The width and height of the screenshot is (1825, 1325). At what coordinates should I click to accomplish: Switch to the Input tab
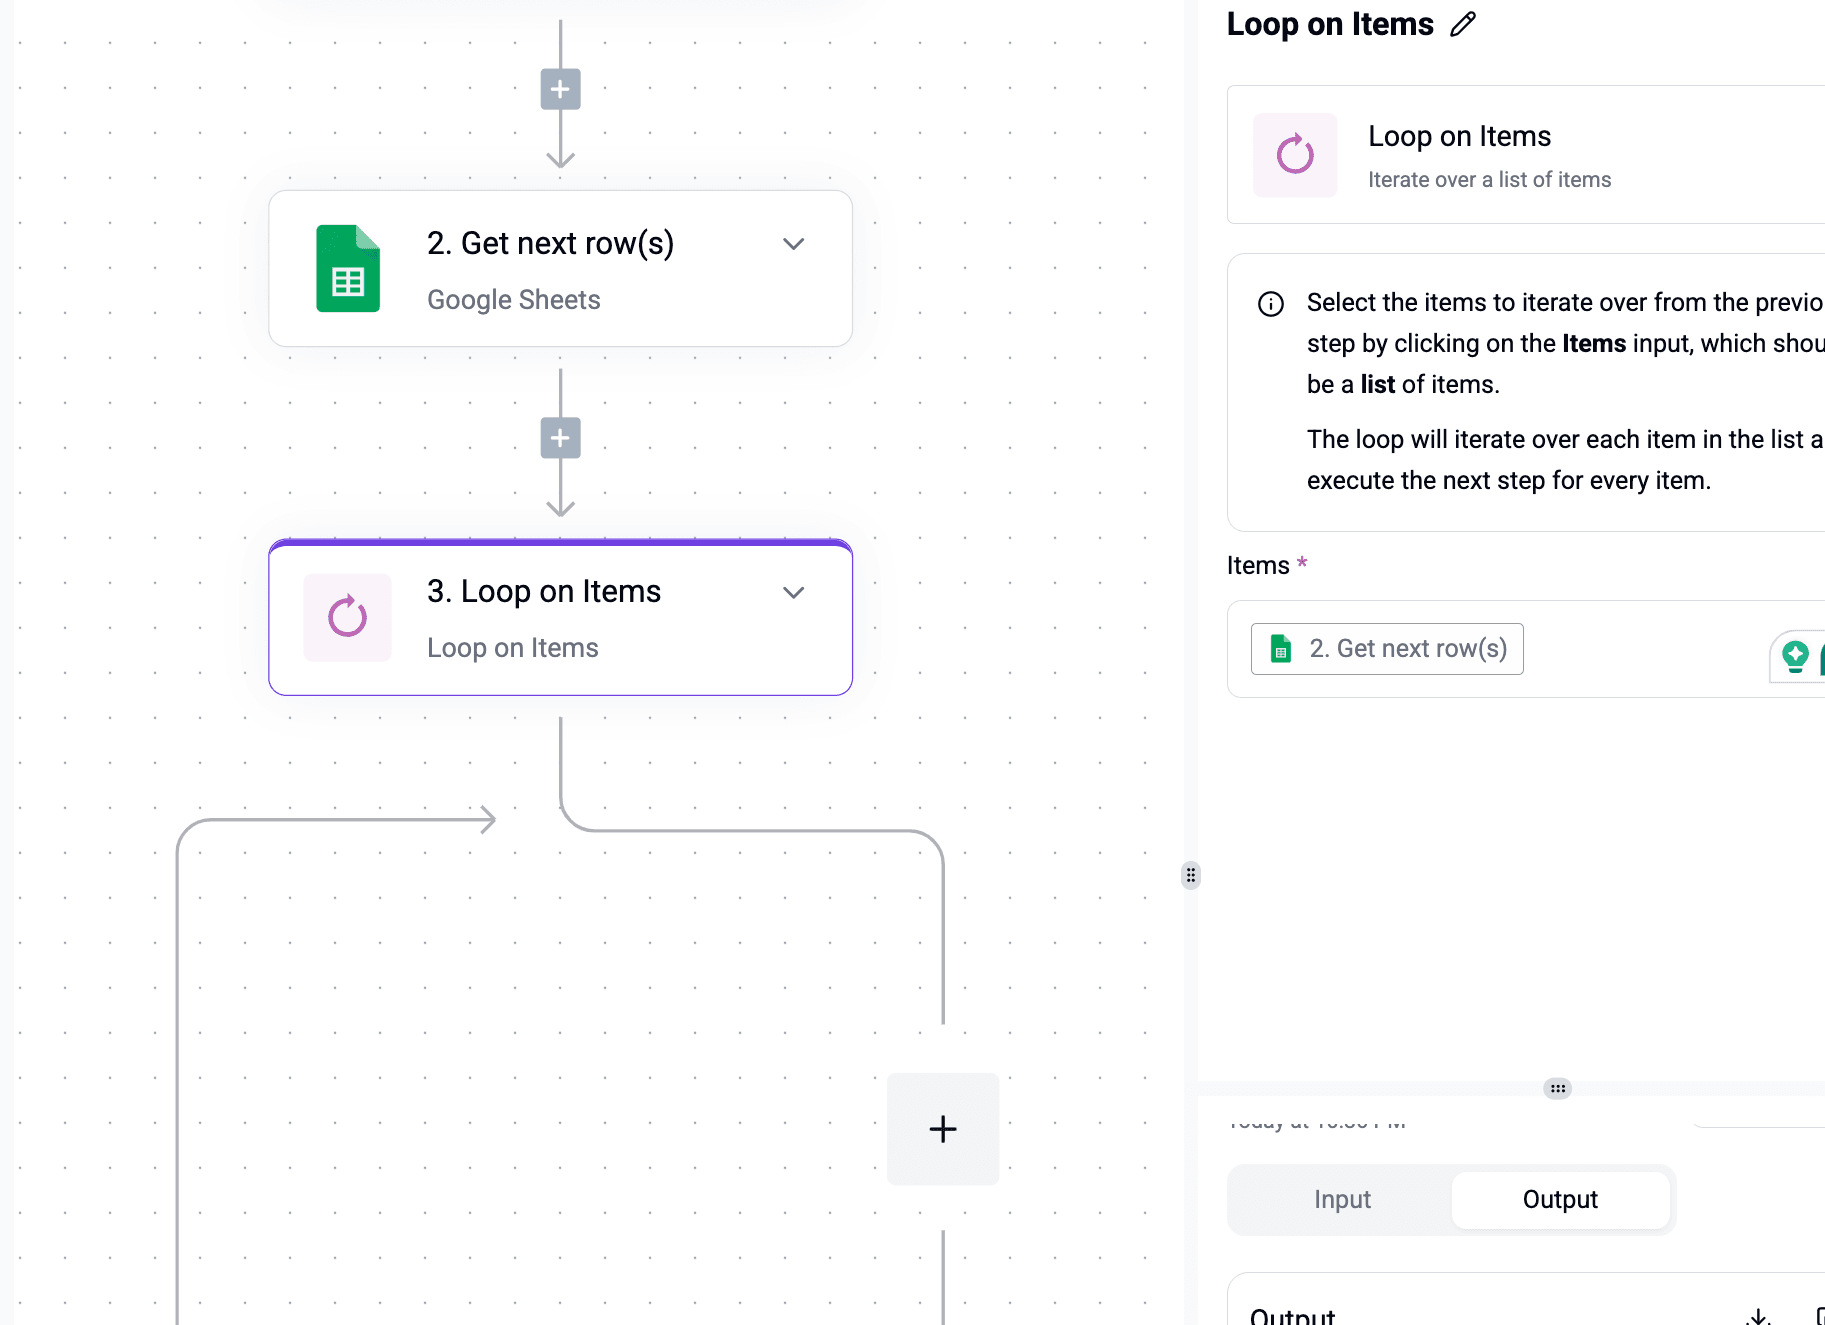1342,1199
